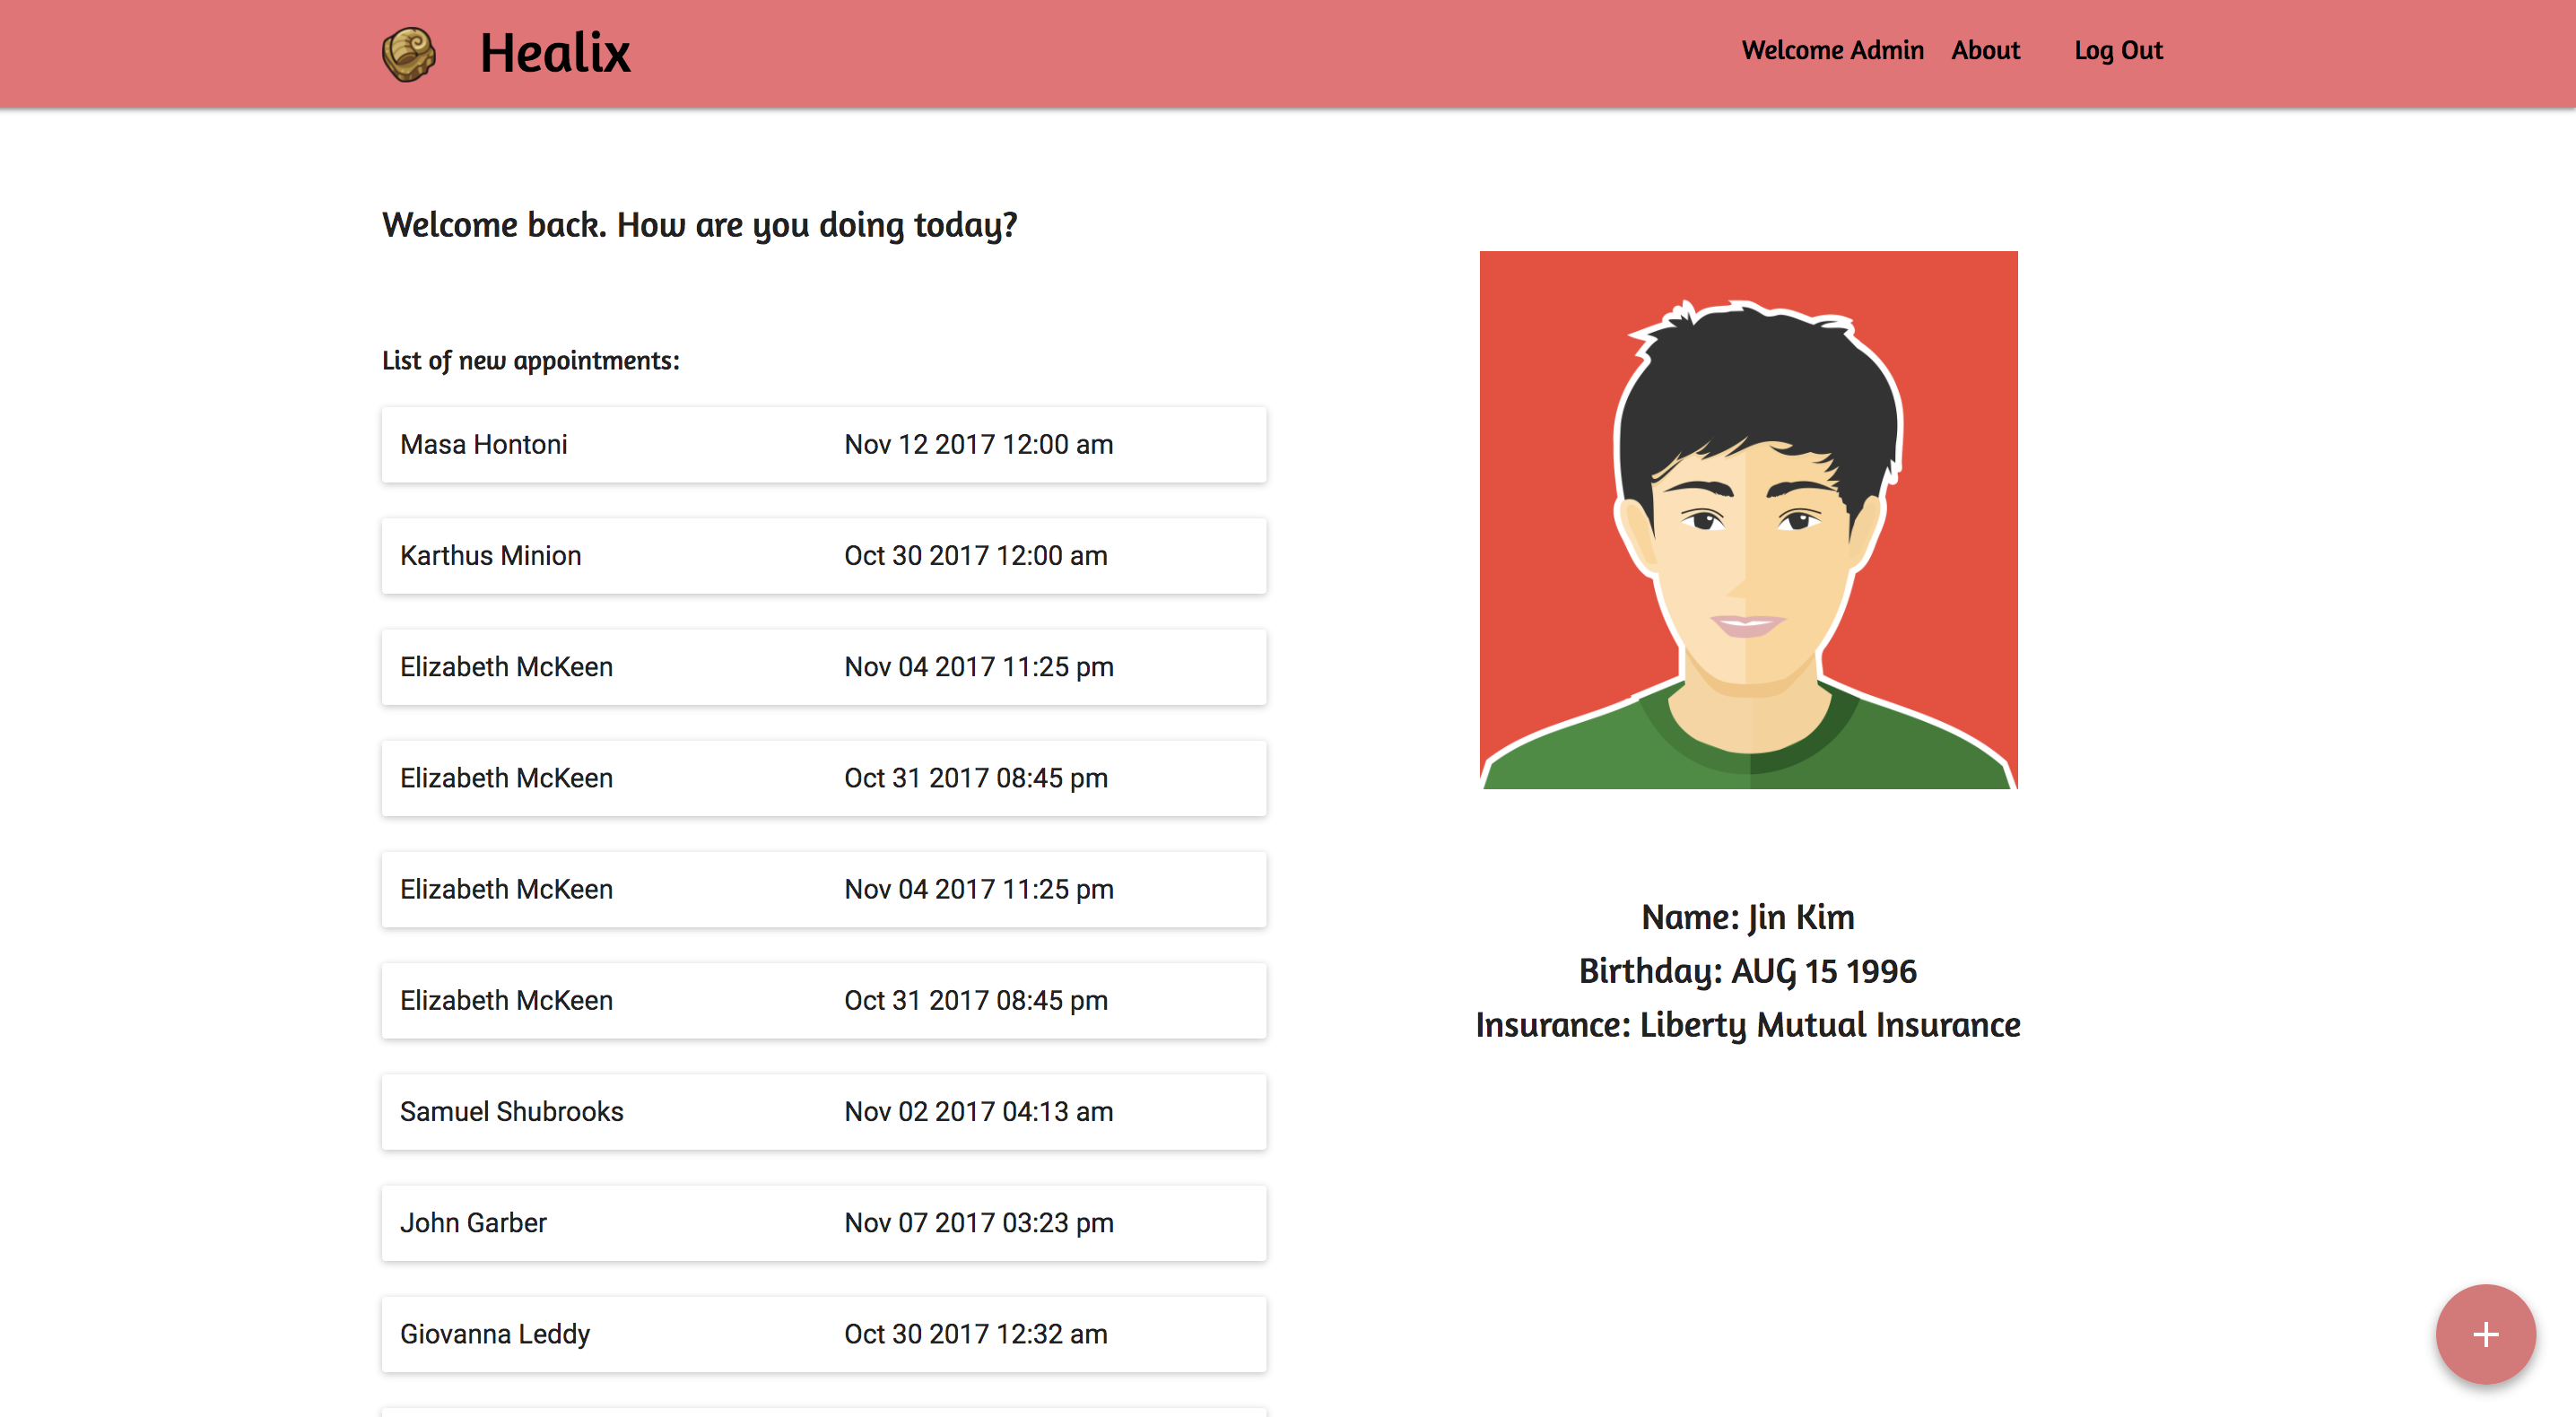This screenshot has width=2576, height=1417.
Task: Click the Liberty Mutual Insurance line
Action: [1748, 1024]
